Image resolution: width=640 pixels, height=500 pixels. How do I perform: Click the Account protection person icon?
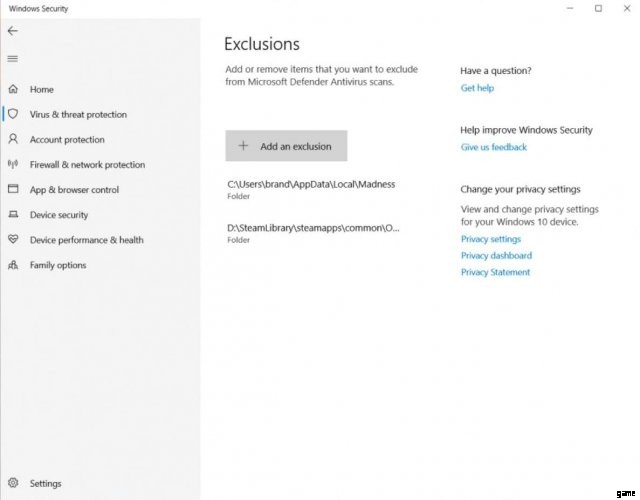pos(13,140)
